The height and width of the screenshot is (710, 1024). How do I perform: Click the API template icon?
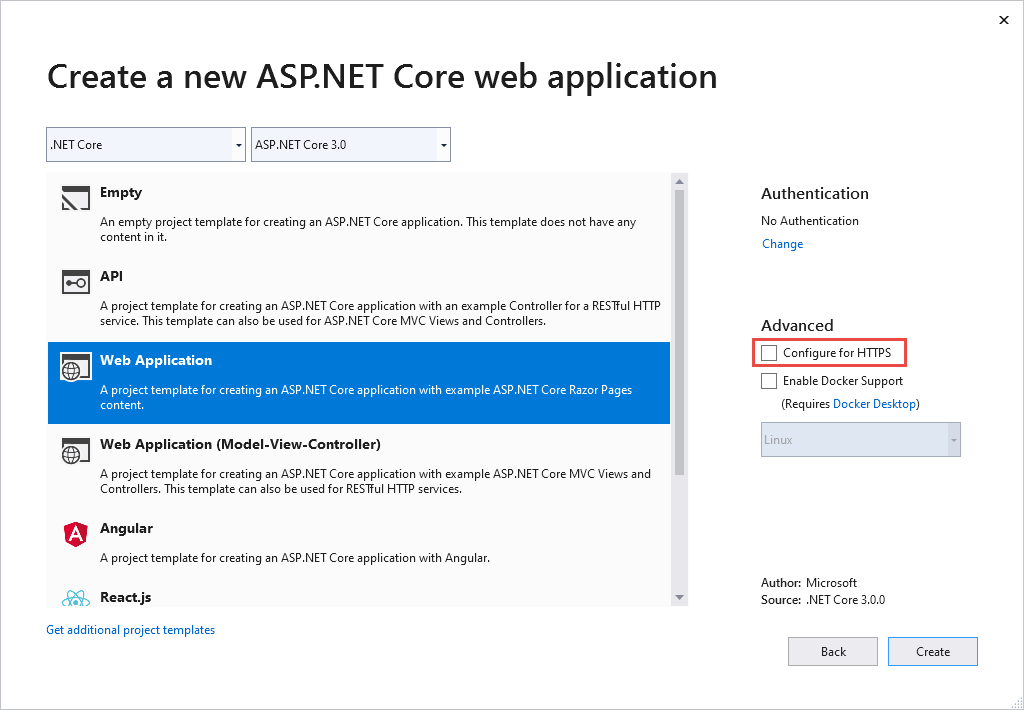76,282
